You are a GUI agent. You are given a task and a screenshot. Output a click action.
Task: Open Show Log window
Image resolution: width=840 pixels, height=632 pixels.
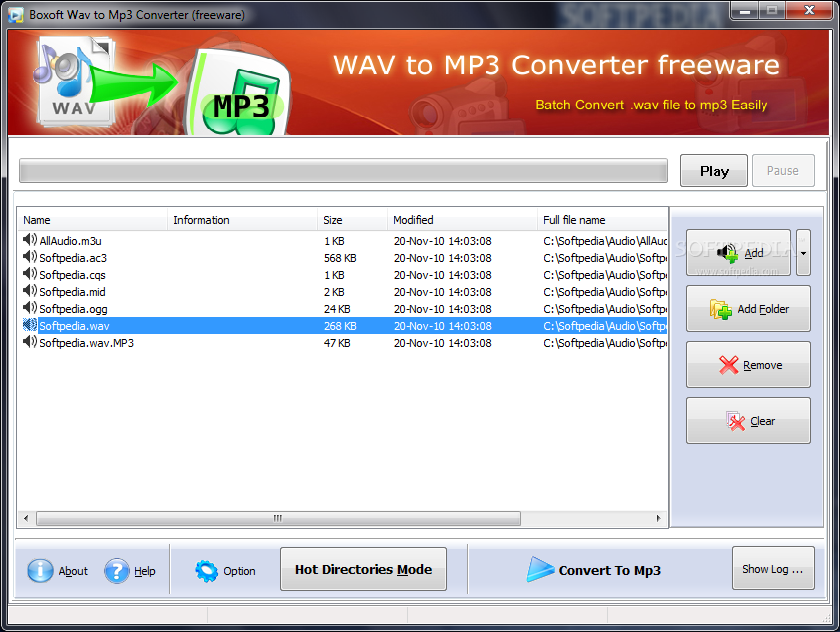773,569
